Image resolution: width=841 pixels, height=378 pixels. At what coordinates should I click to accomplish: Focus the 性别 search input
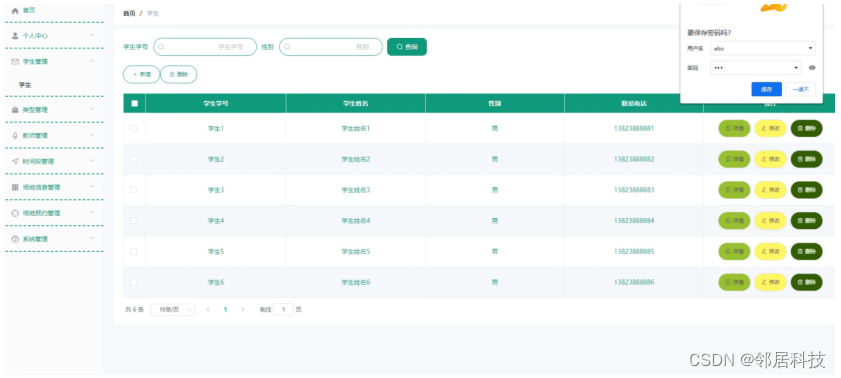[331, 47]
